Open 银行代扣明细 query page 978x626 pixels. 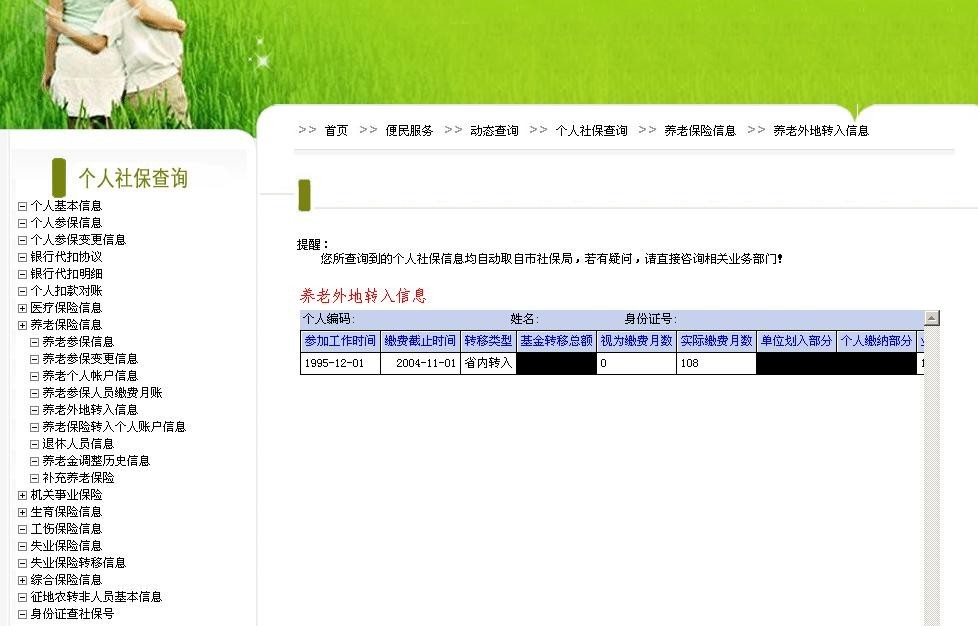tap(69, 273)
